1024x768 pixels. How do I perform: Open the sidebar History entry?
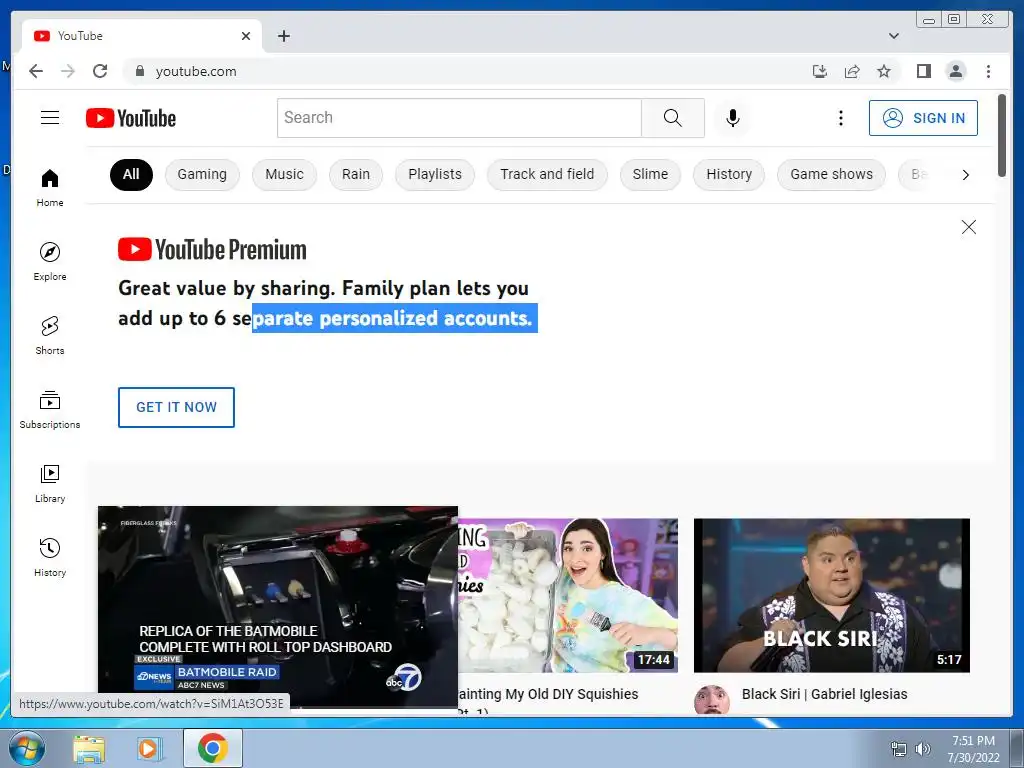pos(50,557)
